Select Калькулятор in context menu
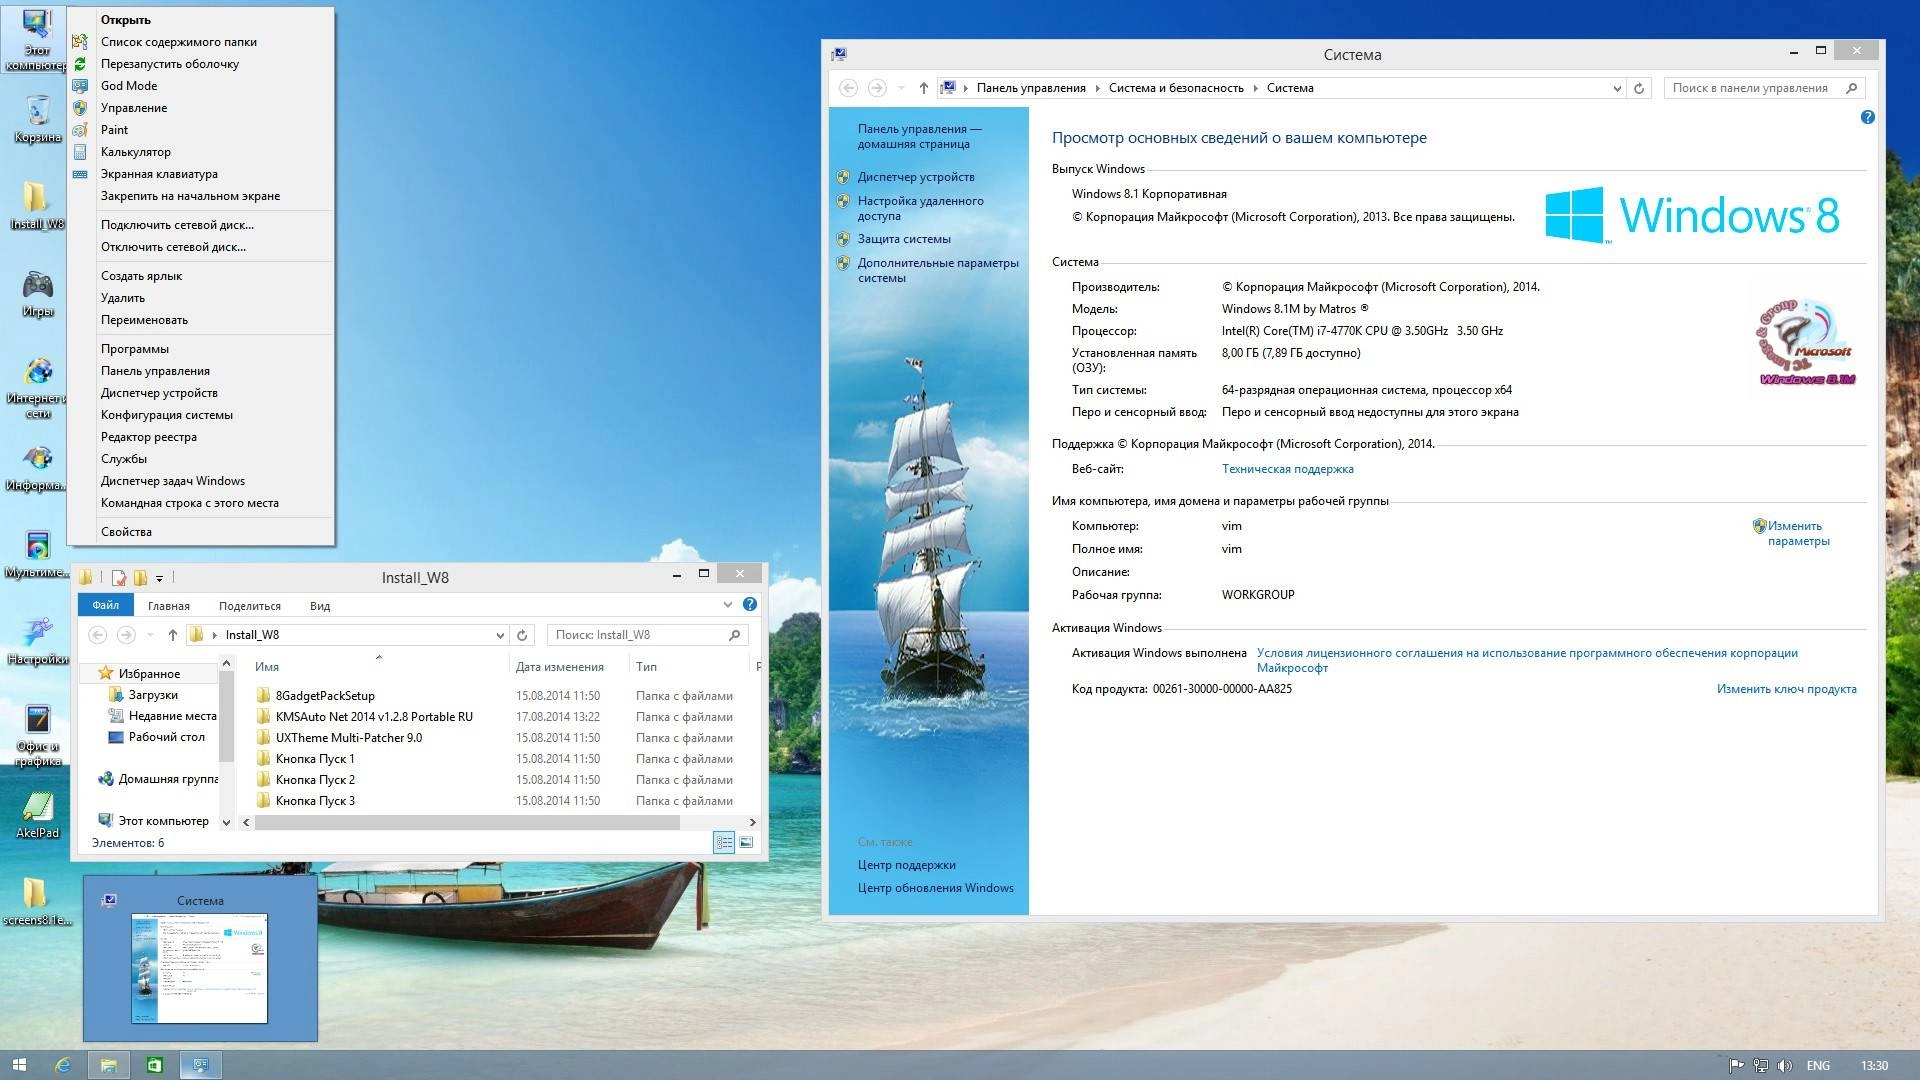1920x1080 pixels. pyautogui.click(x=201, y=152)
